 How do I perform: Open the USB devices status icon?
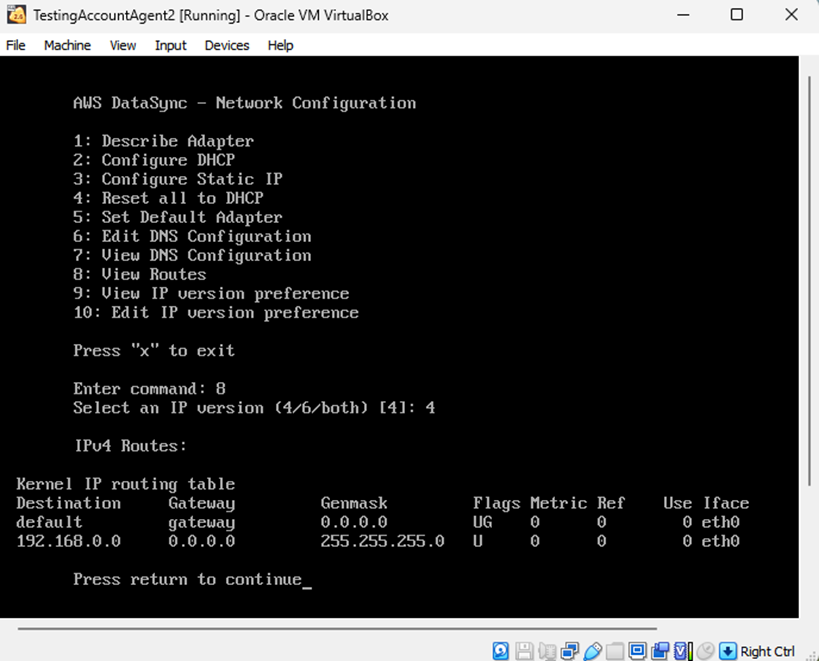[592, 651]
